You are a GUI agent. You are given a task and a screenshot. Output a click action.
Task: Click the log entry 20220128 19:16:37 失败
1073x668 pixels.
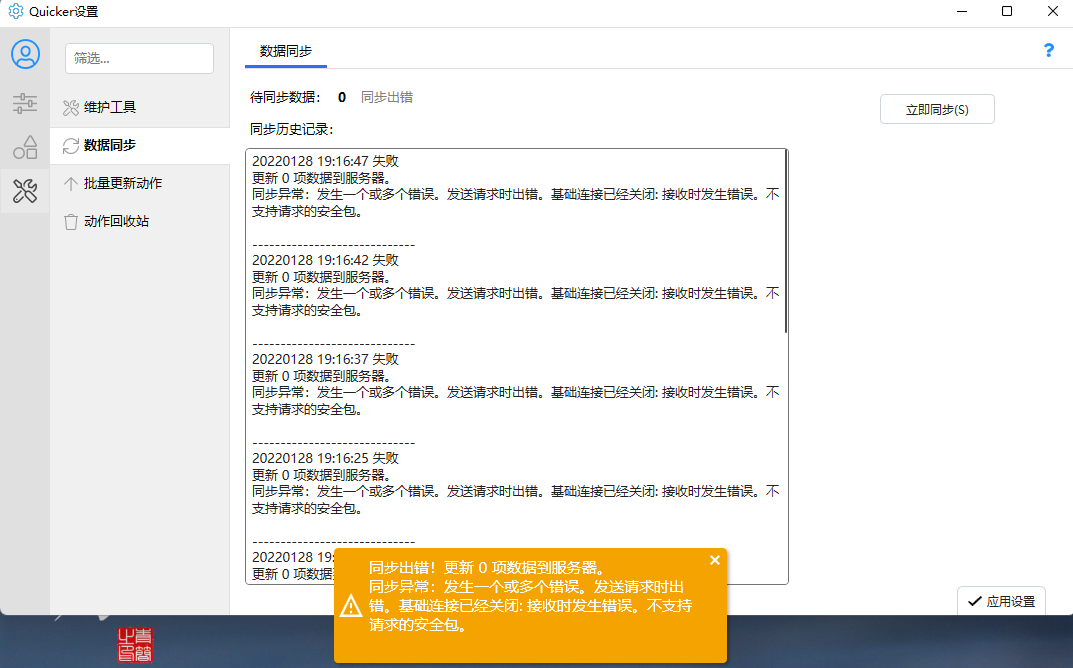[325, 359]
